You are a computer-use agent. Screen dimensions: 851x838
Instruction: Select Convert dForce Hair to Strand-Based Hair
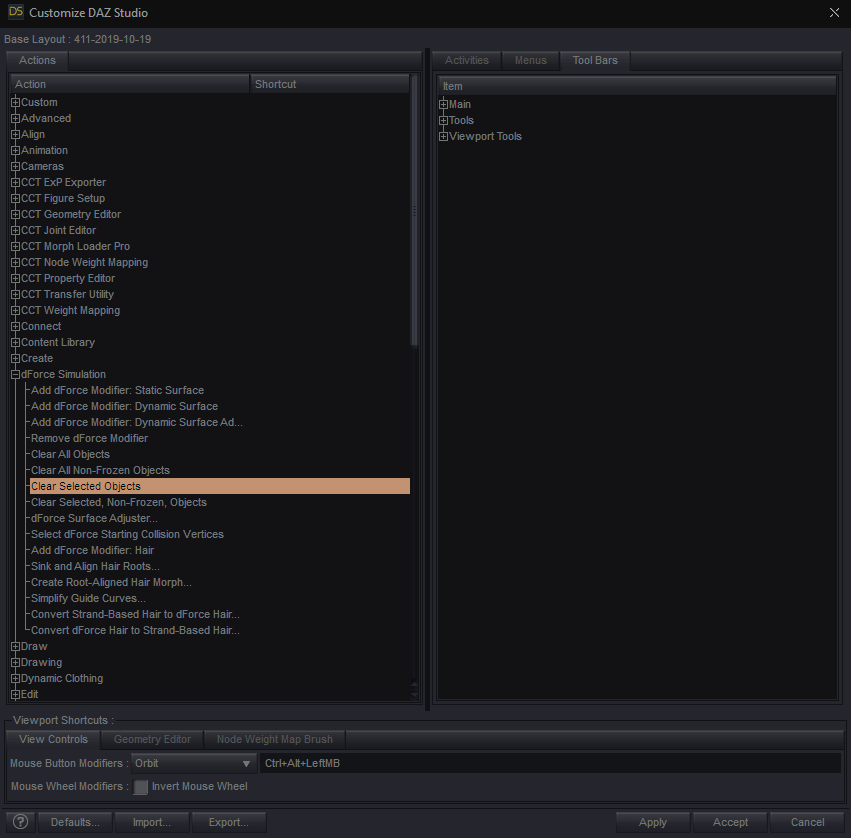tap(135, 631)
